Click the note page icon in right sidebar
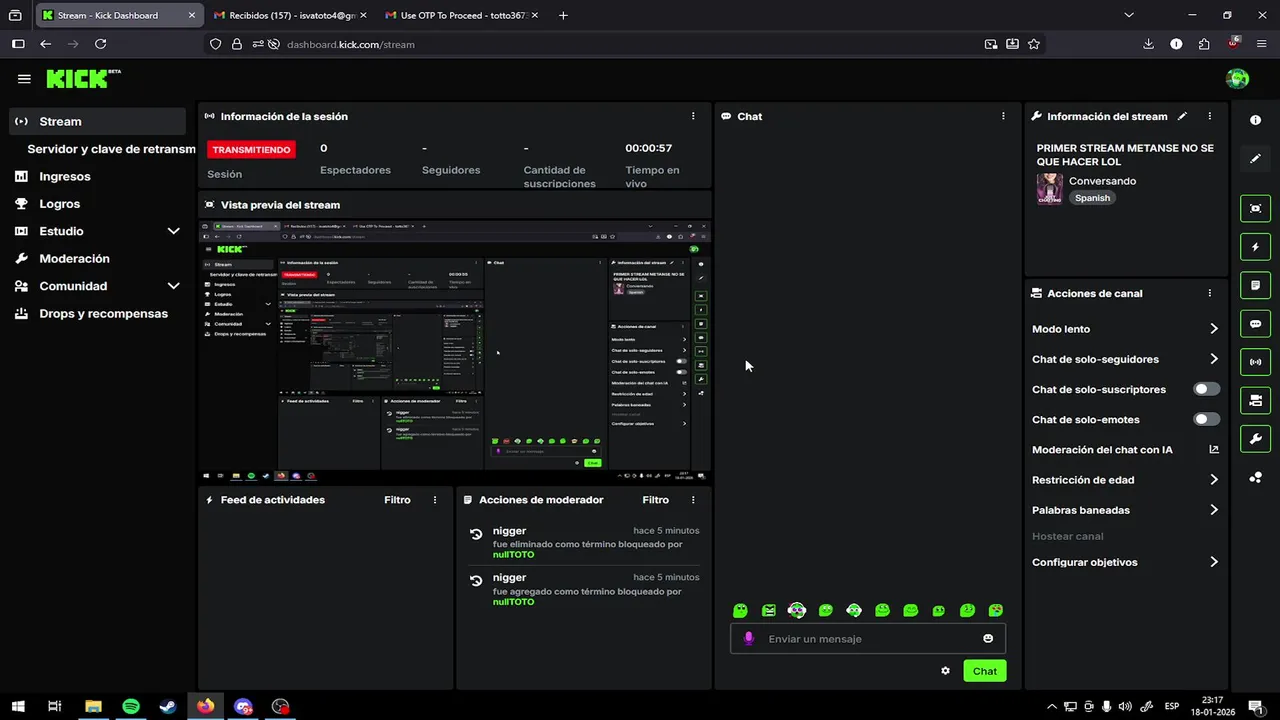Viewport: 1280px width, 720px height. pos(1255,285)
